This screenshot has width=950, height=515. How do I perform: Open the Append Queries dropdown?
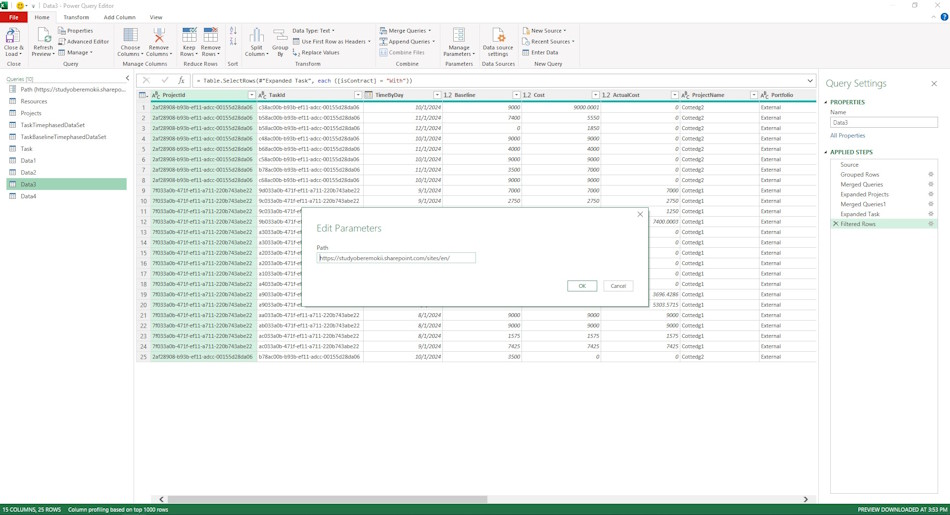[407, 42]
